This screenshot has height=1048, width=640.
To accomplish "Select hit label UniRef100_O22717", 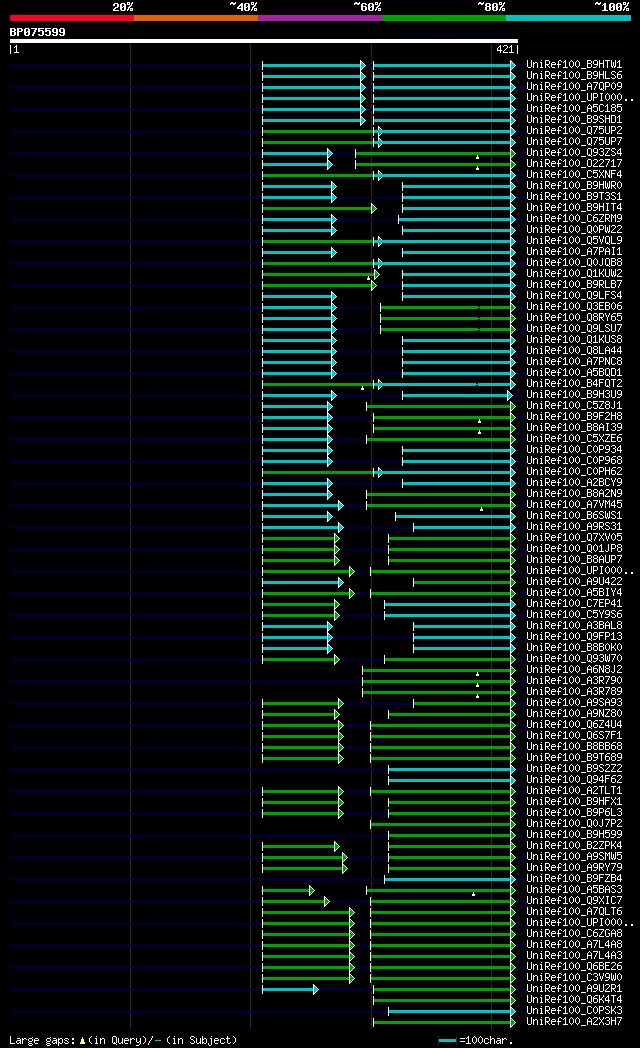I will (x=574, y=163).
